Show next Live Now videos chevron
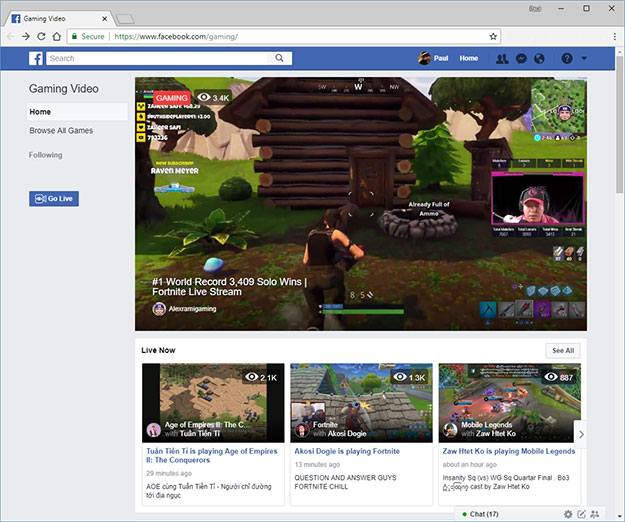Viewport: 625px width, 522px height. 581,434
